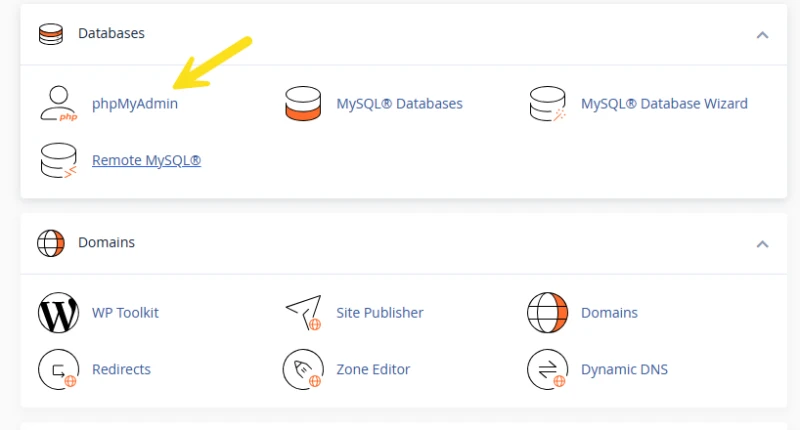Screen dimensions: 800x430
Task: Go to the Zone Editor link
Action: coord(373,369)
